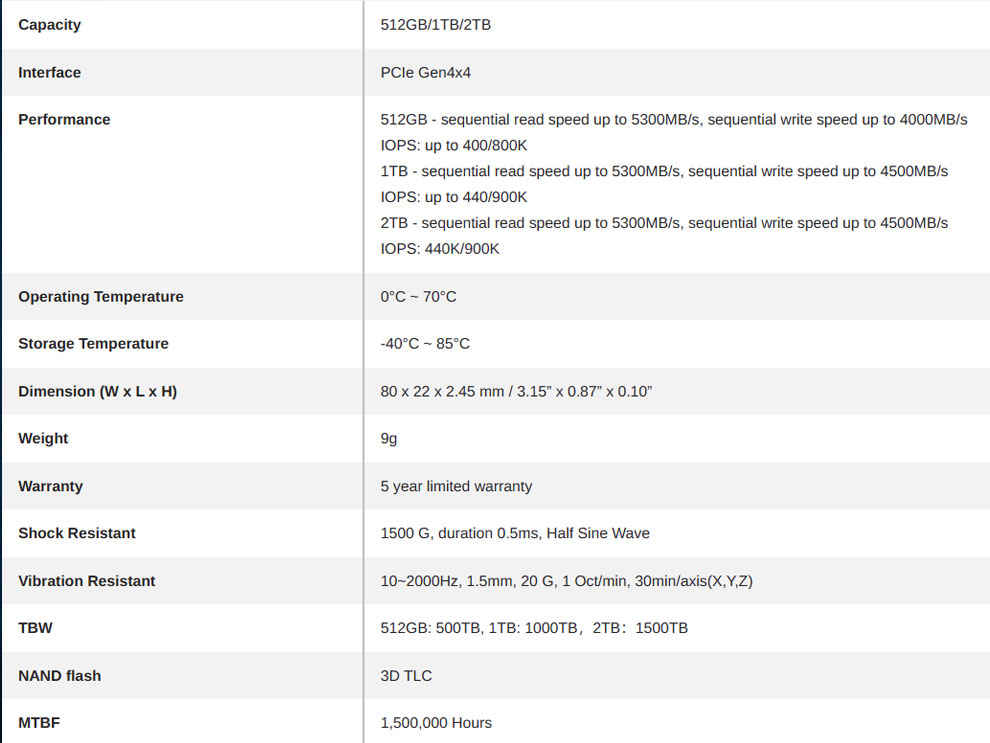990x743 pixels.
Task: Click the Interface label
Action: coord(49,73)
